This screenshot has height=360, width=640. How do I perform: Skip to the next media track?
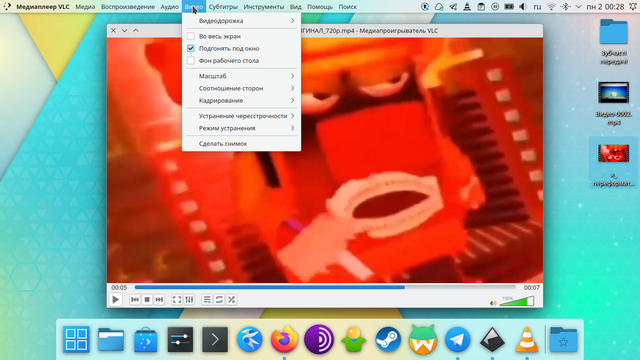[x=159, y=300]
